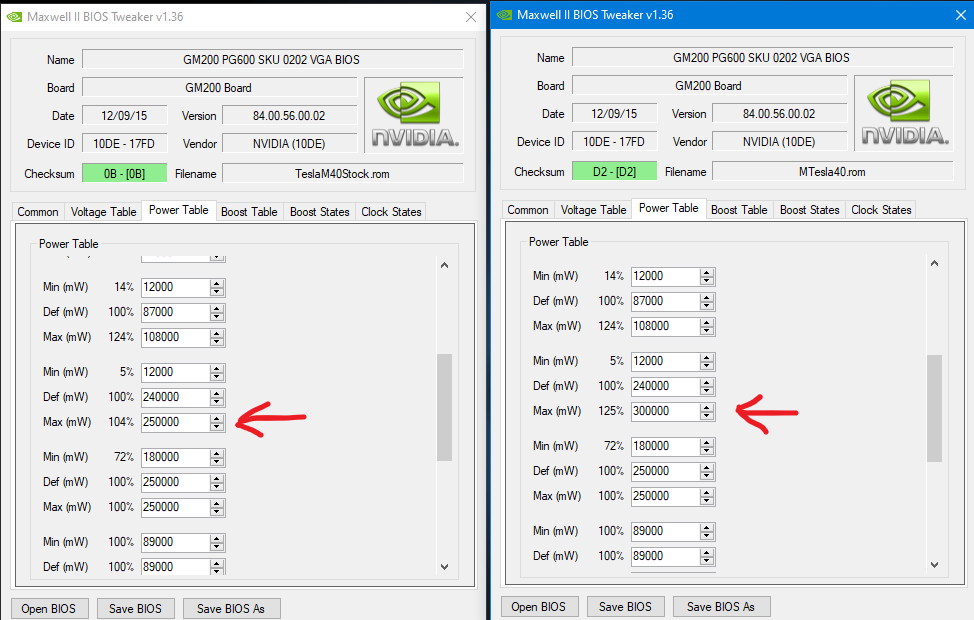The width and height of the screenshot is (974, 620).
Task: Select Power Table tab in MTesla40.rom window
Action: click(x=668, y=208)
